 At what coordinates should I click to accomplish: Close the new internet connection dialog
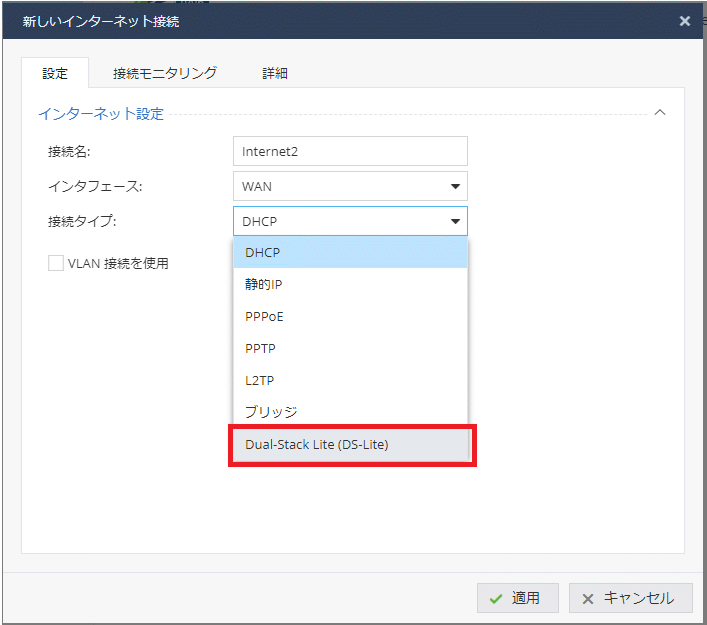coord(684,20)
